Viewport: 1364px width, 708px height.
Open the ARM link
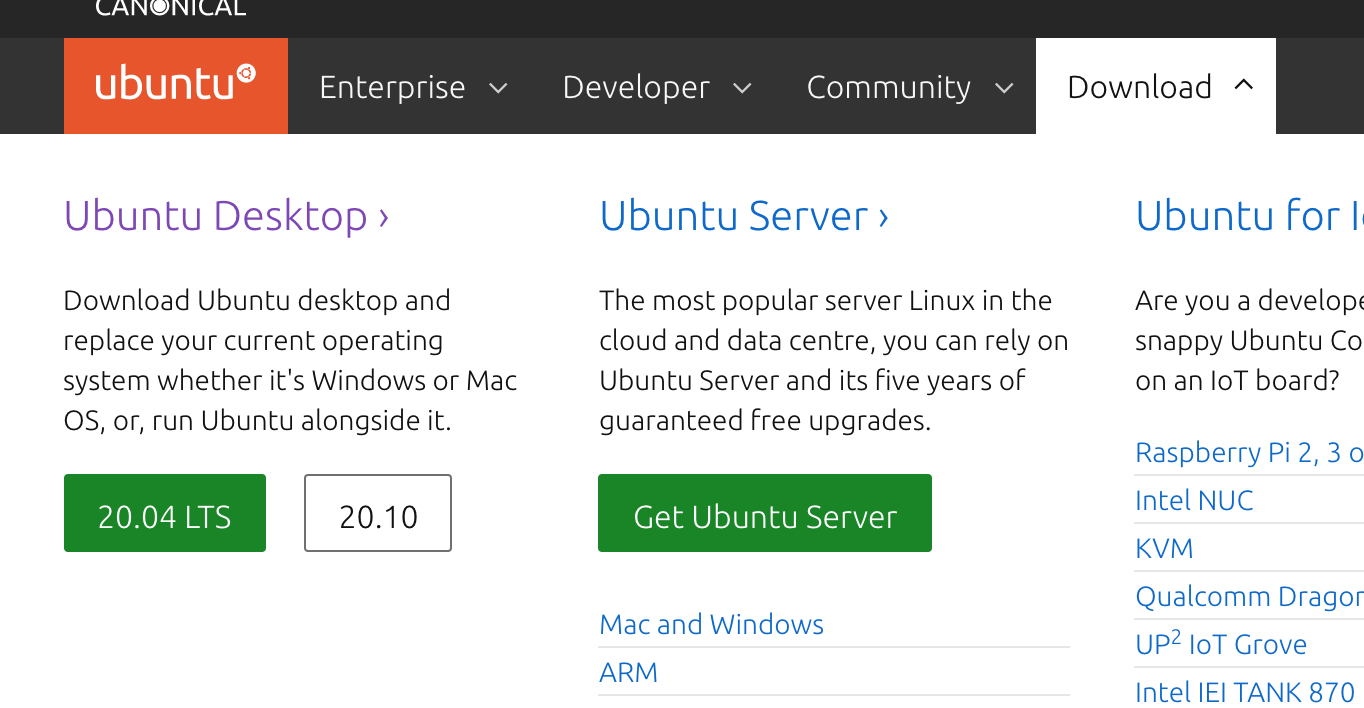[x=628, y=672]
